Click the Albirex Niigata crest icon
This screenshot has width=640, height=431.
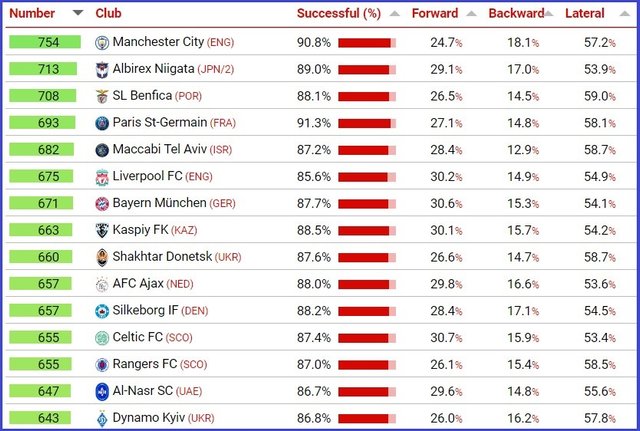(102, 69)
